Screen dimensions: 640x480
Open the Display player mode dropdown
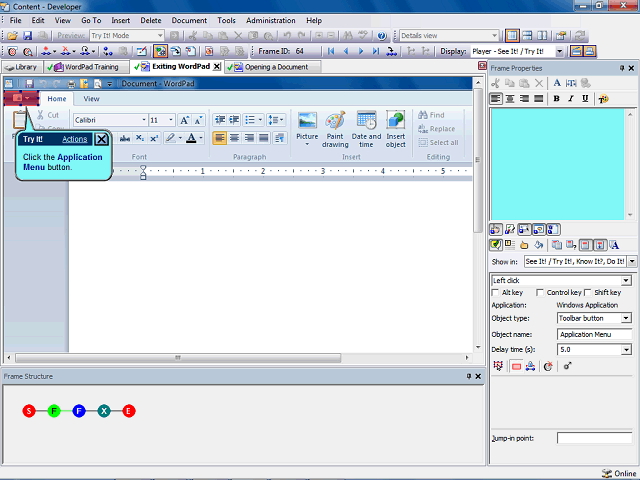pyautogui.click(x=560, y=51)
